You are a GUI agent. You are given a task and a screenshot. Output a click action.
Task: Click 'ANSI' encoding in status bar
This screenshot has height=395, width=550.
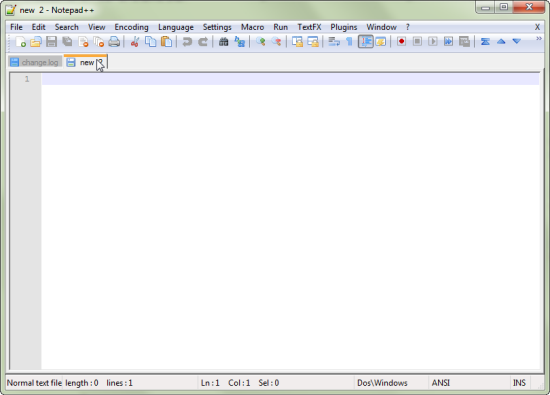tap(441, 383)
